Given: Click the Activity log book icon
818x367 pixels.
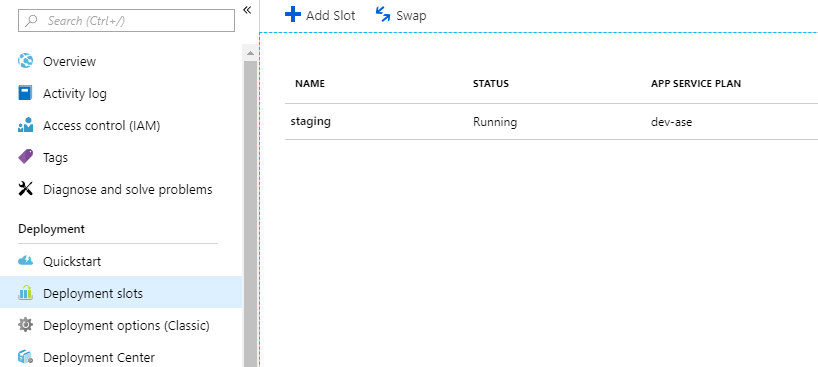Looking at the screenshot, I should click(x=26, y=93).
